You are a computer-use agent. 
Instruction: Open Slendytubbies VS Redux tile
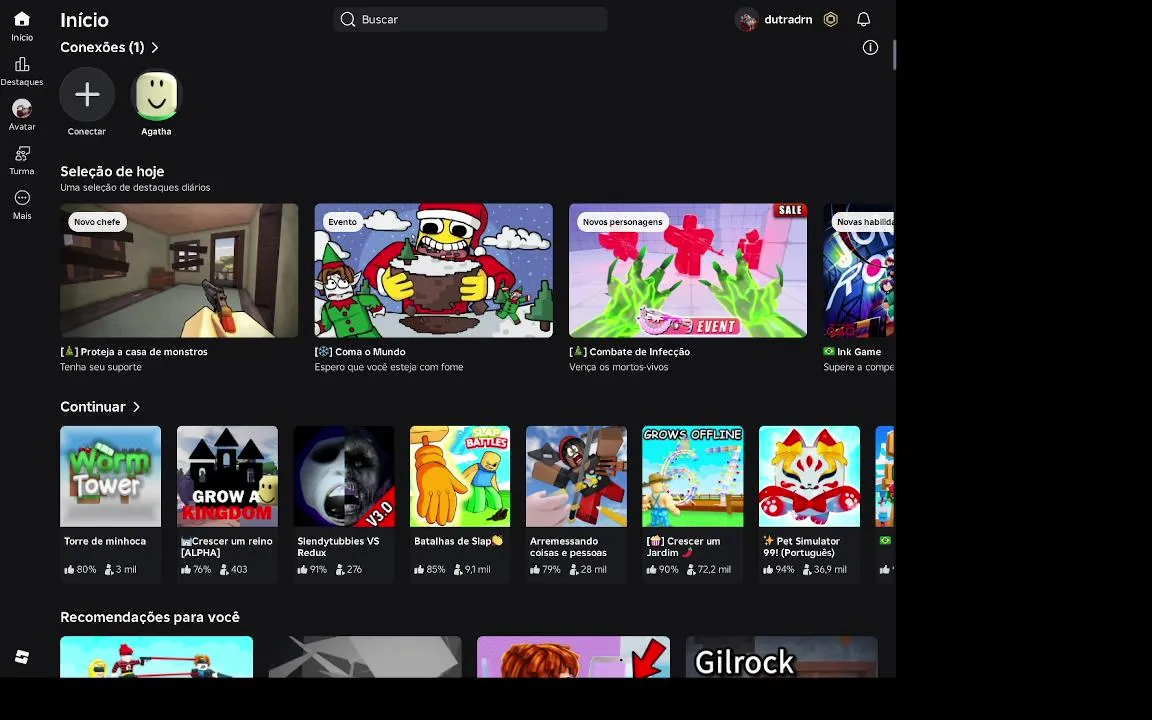click(x=344, y=476)
